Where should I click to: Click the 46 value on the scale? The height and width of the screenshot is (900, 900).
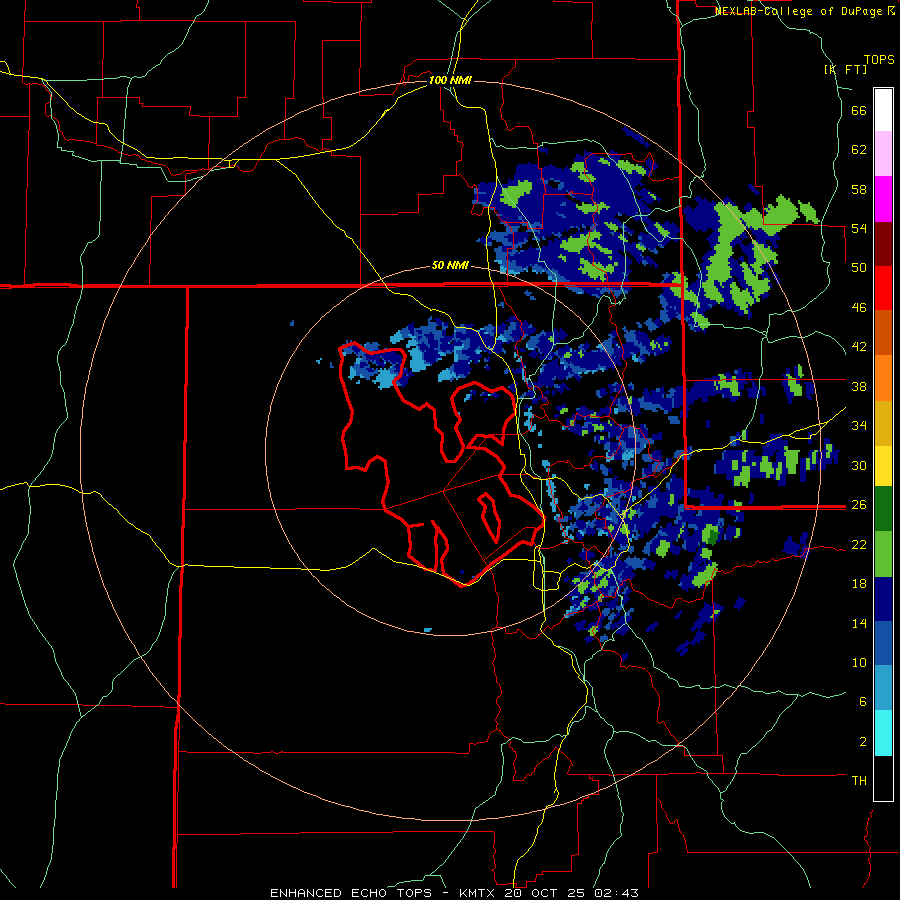click(859, 308)
